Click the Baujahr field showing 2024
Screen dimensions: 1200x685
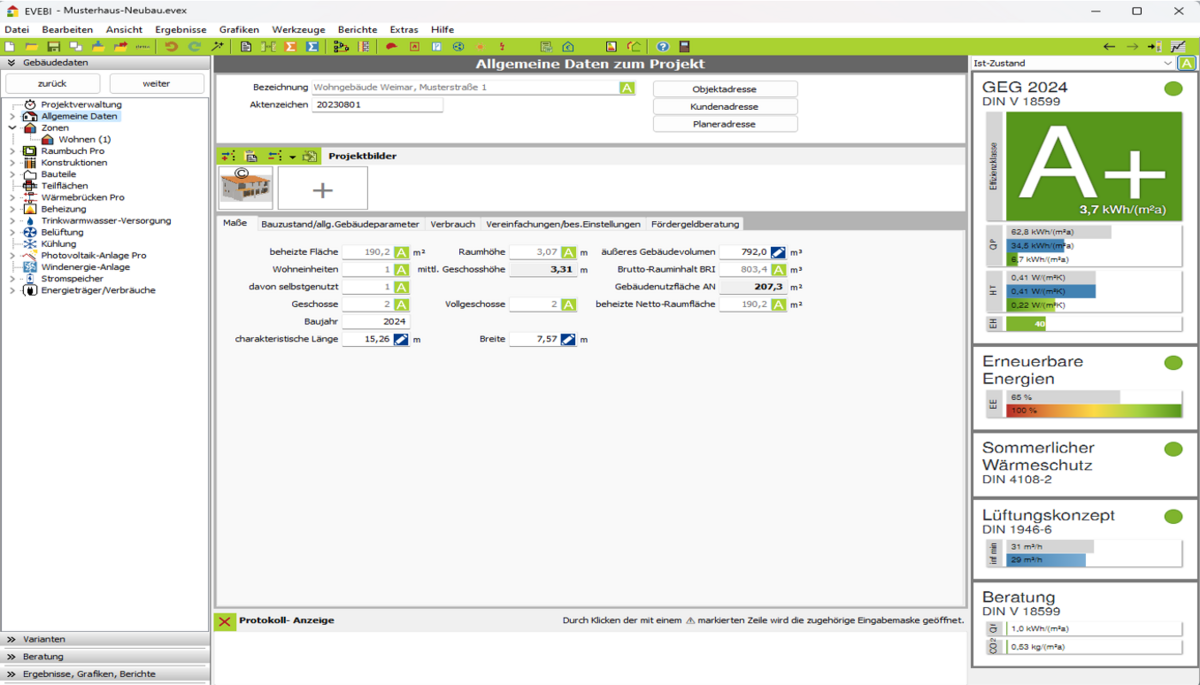(x=376, y=322)
